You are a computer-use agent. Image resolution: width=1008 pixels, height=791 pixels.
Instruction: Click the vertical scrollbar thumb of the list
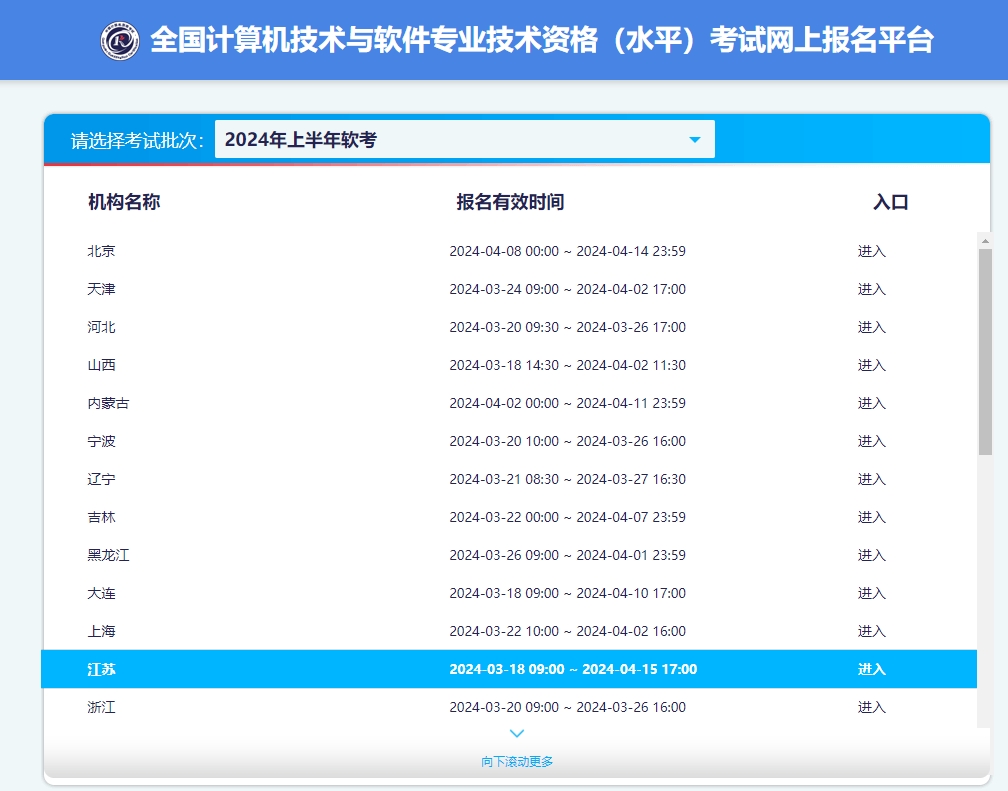point(985,352)
